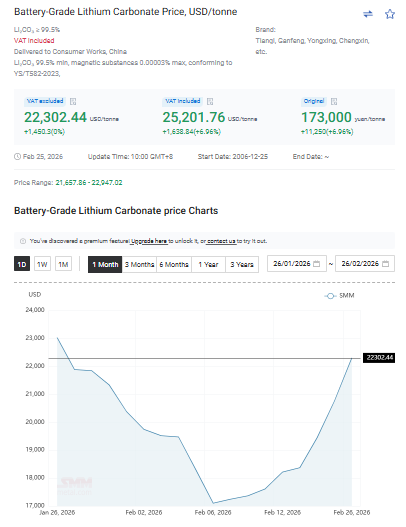406x527 pixels.
Task: Click the 22302.44 price marker on chart
Action: tap(379, 358)
